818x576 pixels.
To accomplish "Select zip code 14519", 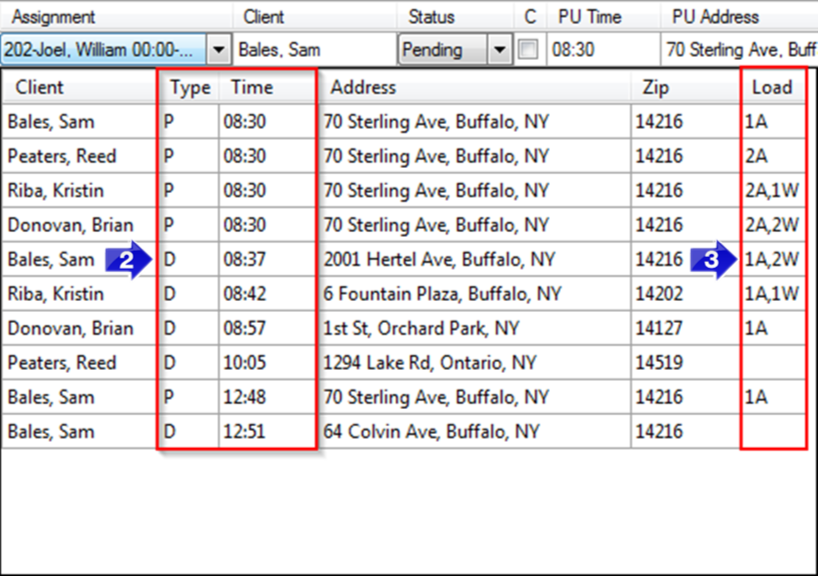I will (659, 363).
